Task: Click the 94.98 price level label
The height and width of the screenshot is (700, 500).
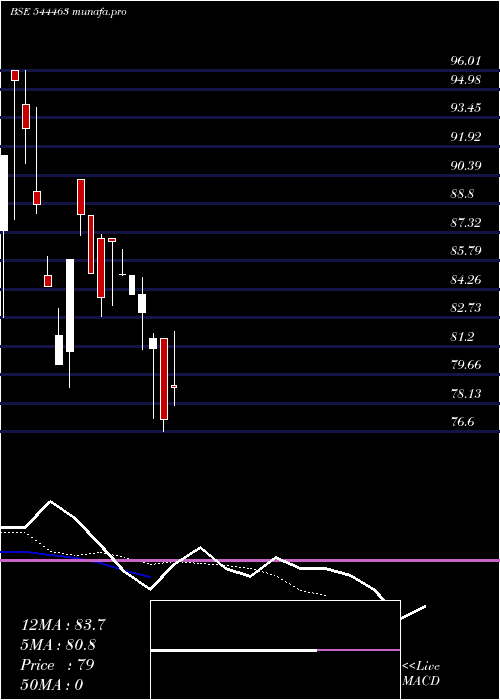Action: (x=466, y=79)
